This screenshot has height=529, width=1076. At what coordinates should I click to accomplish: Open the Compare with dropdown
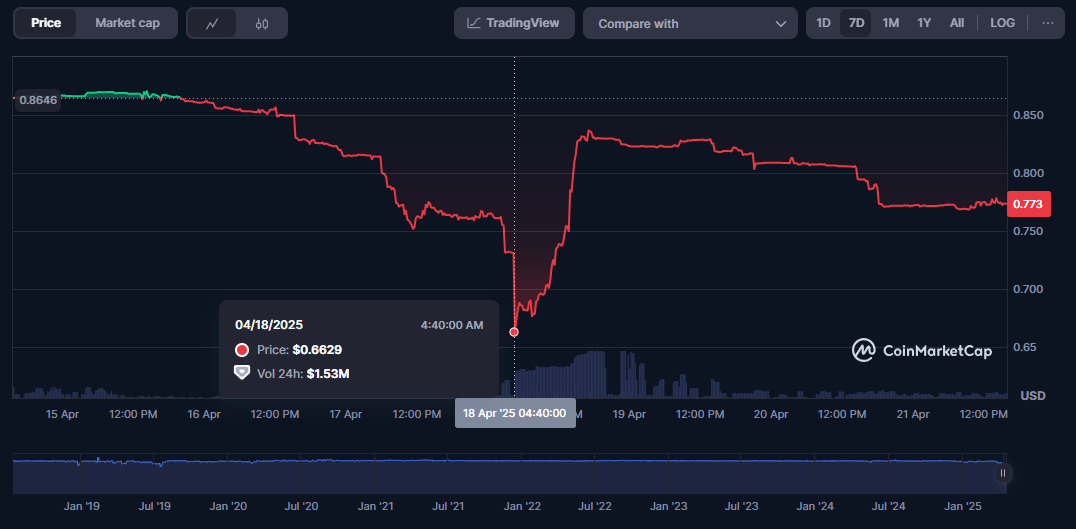pyautogui.click(x=690, y=23)
